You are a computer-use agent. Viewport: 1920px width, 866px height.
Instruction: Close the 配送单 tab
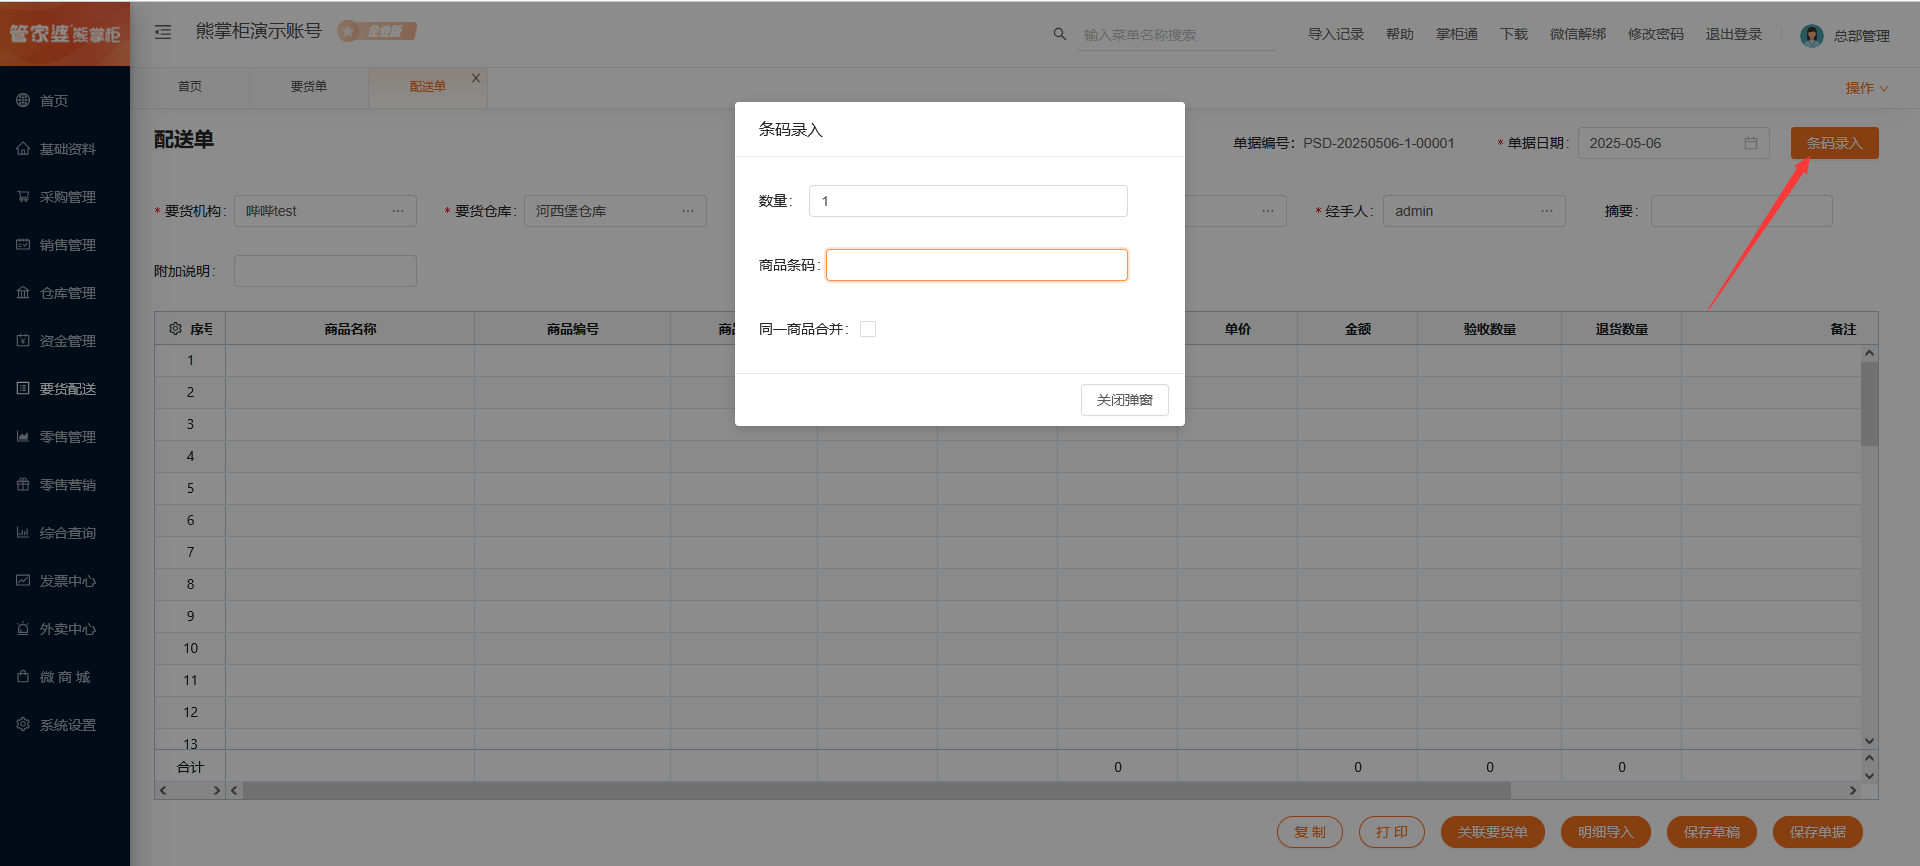tap(476, 78)
